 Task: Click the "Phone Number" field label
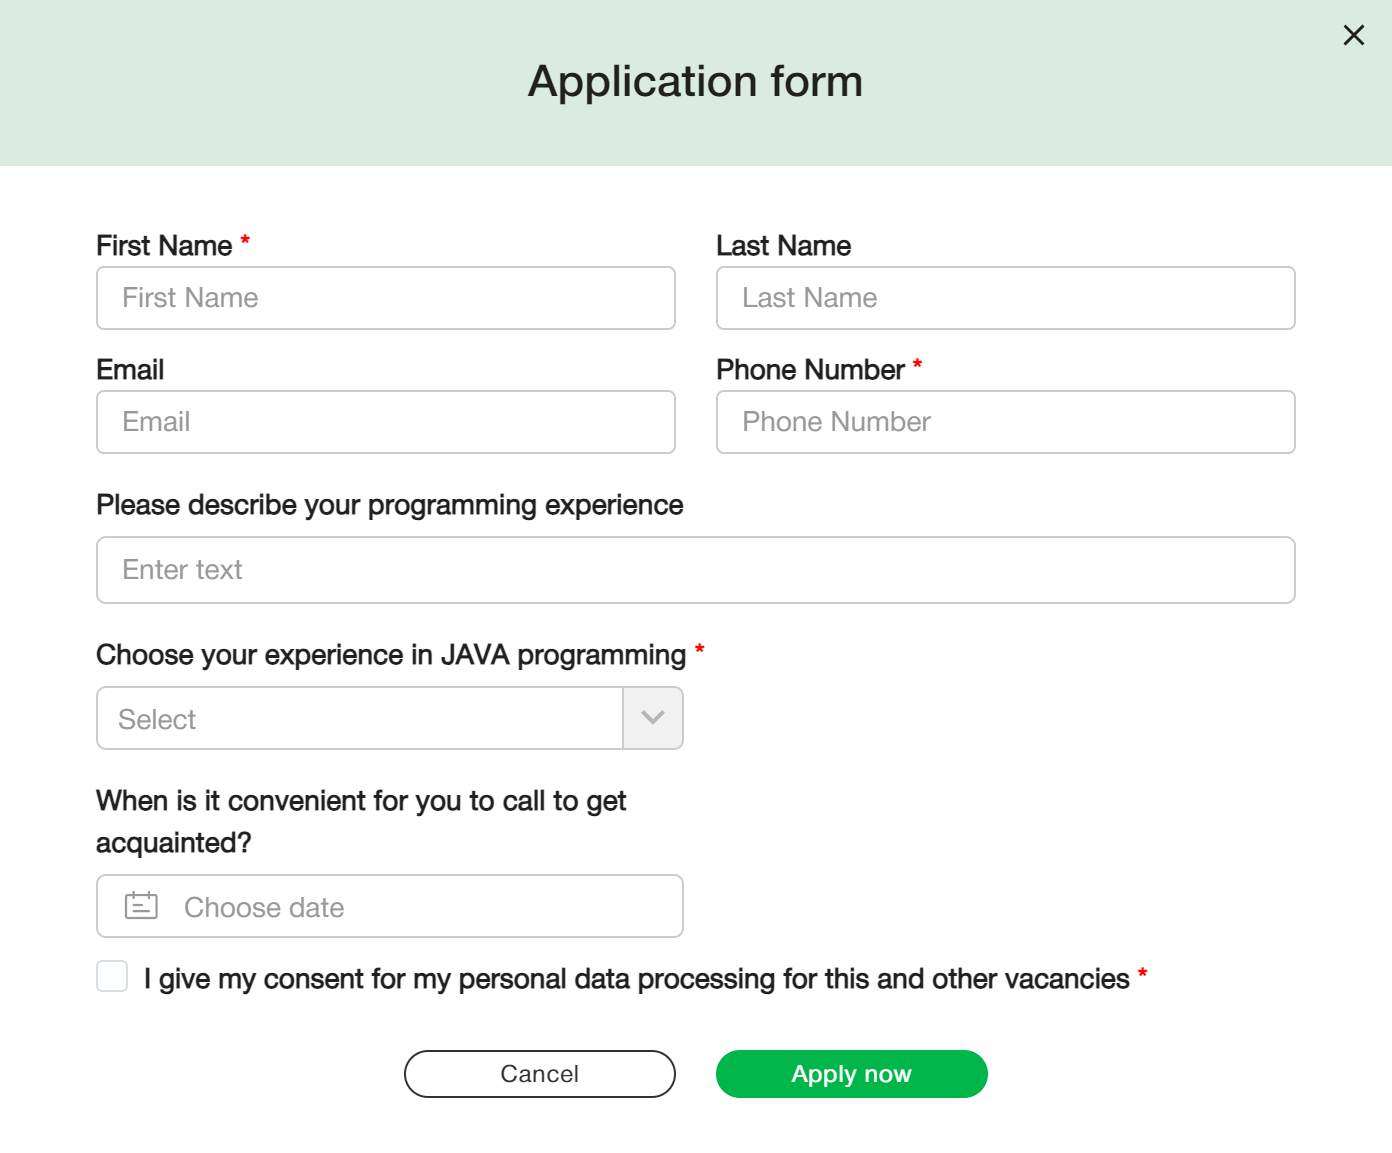point(810,370)
